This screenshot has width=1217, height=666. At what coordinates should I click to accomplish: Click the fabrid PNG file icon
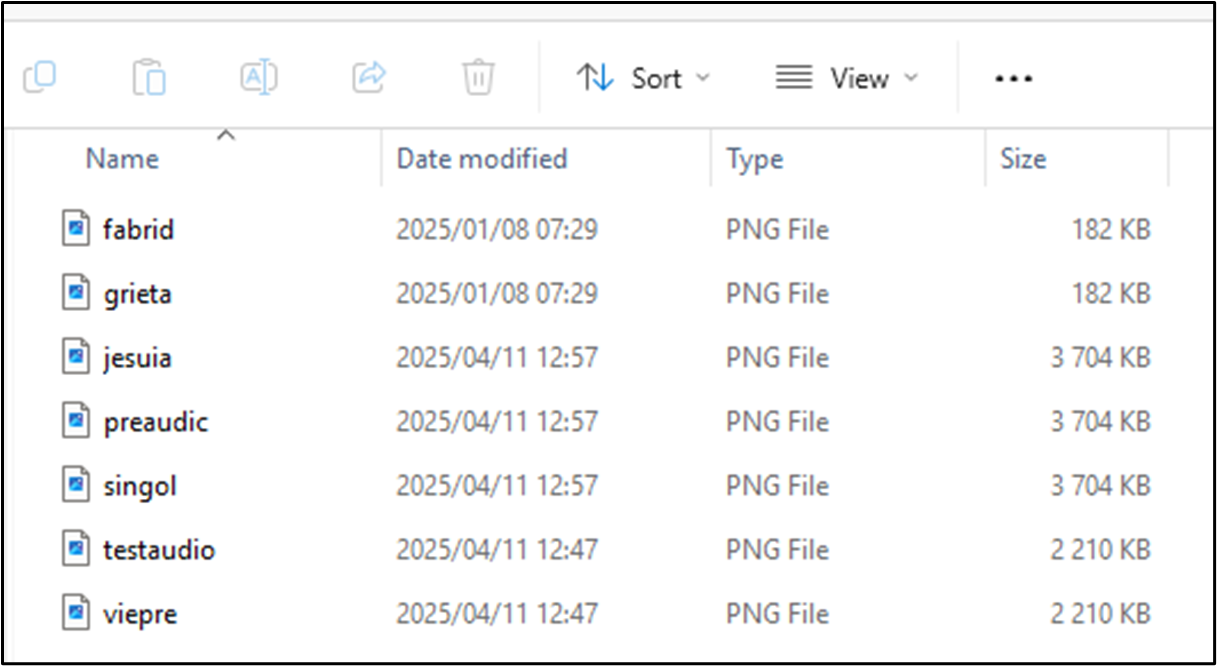pyautogui.click(x=76, y=230)
